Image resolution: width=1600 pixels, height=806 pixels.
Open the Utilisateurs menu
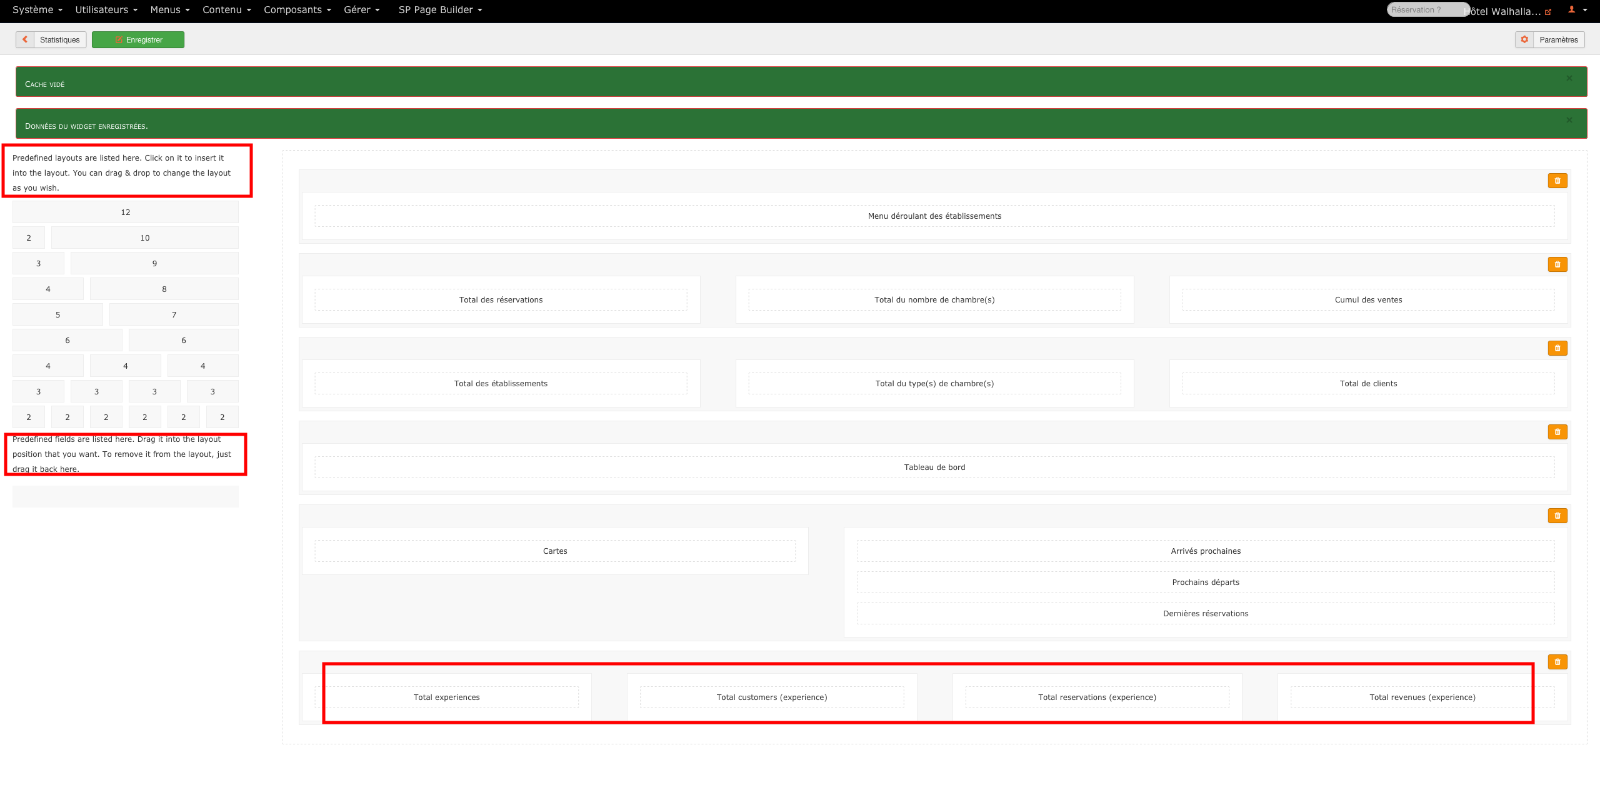pyautogui.click(x=106, y=10)
